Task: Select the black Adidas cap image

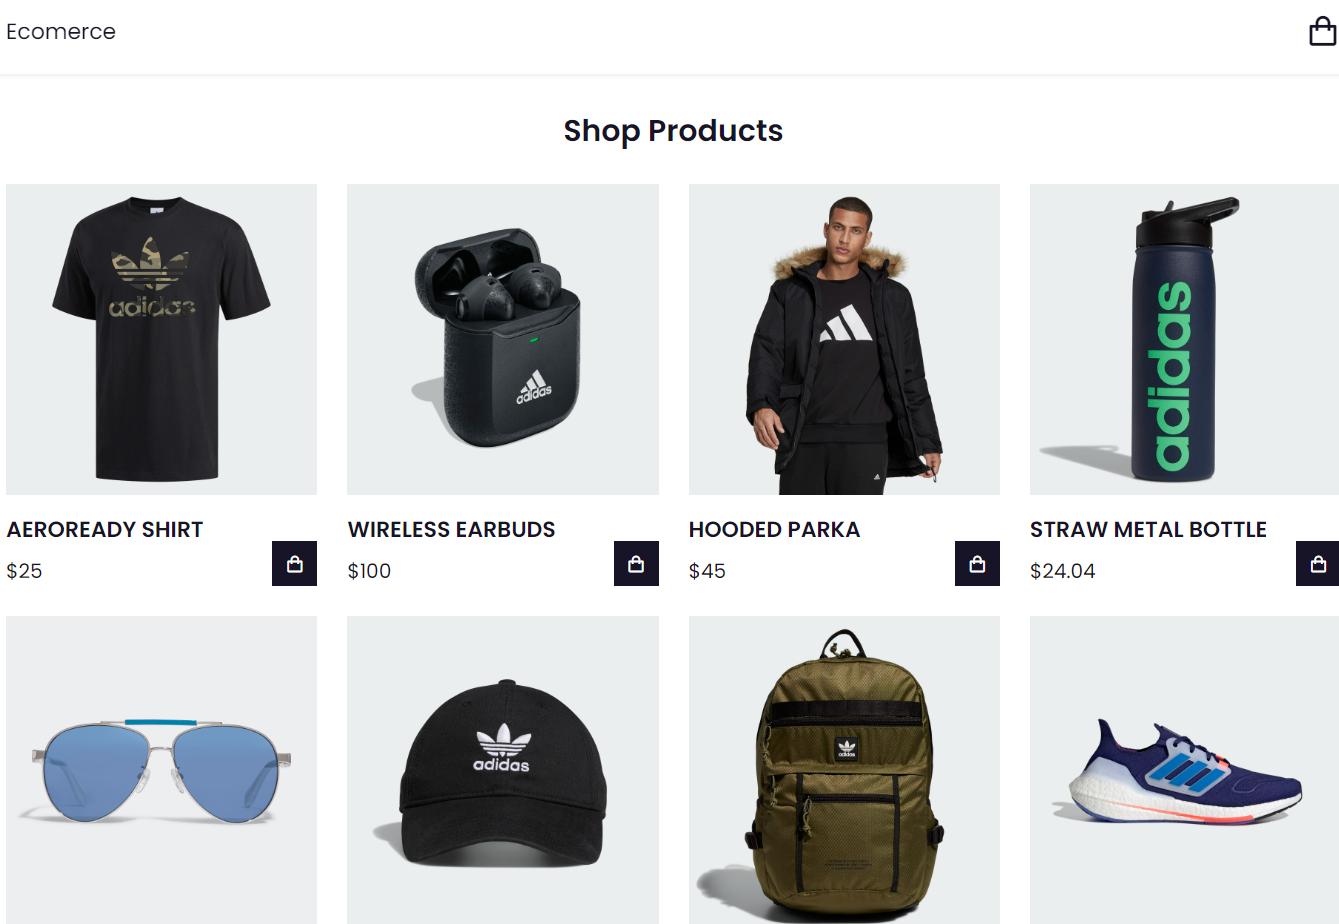Action: click(x=503, y=770)
